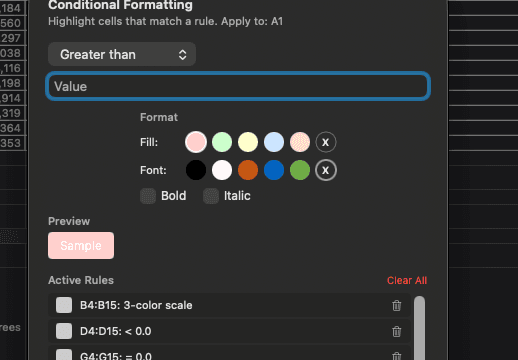Select the blue font color swatch
Image resolution: width=518 pixels, height=360 pixels.
click(274, 170)
